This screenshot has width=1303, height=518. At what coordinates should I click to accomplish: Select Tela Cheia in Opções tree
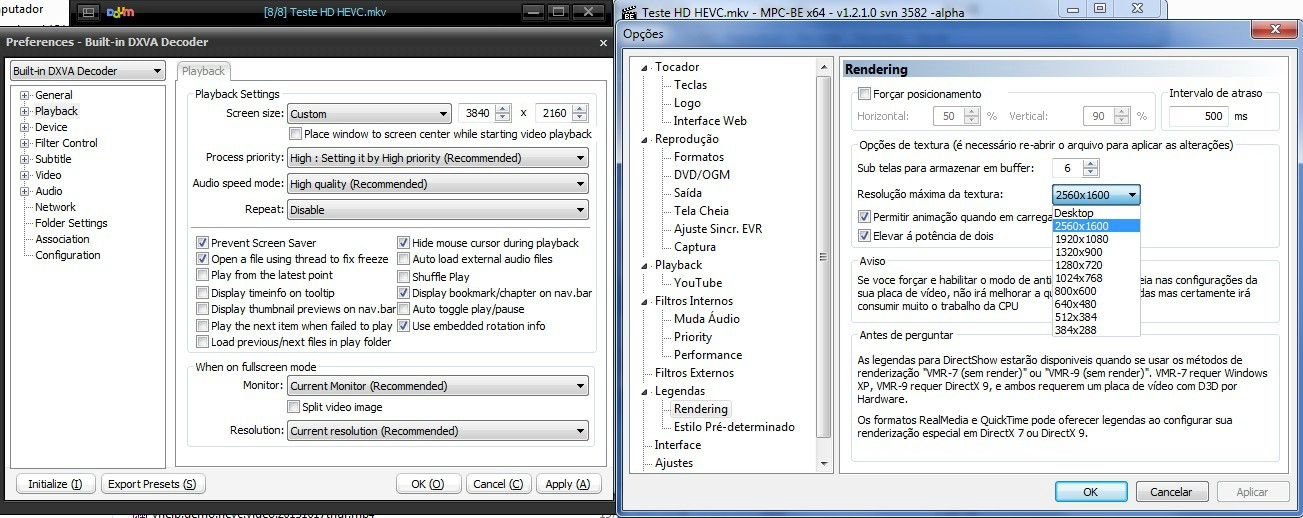pyautogui.click(x=701, y=211)
